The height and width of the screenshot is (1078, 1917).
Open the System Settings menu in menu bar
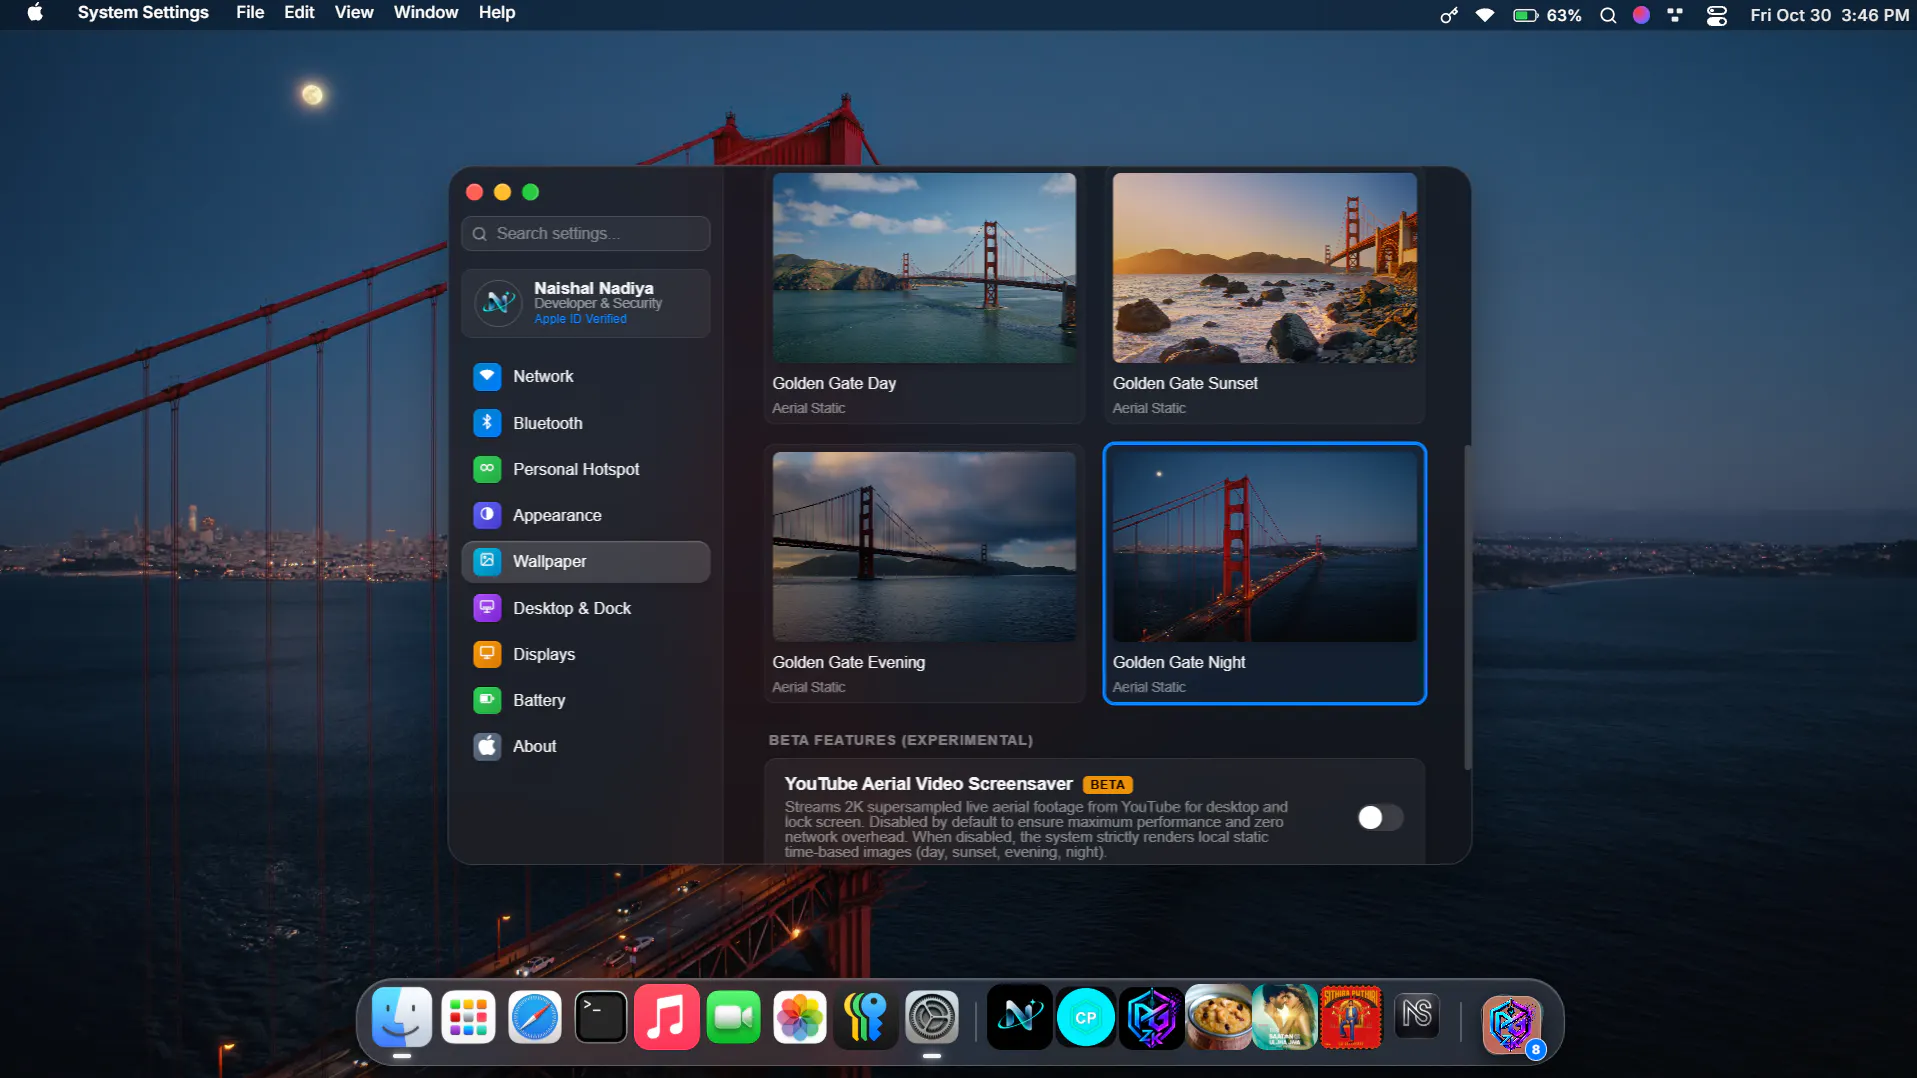coord(143,13)
